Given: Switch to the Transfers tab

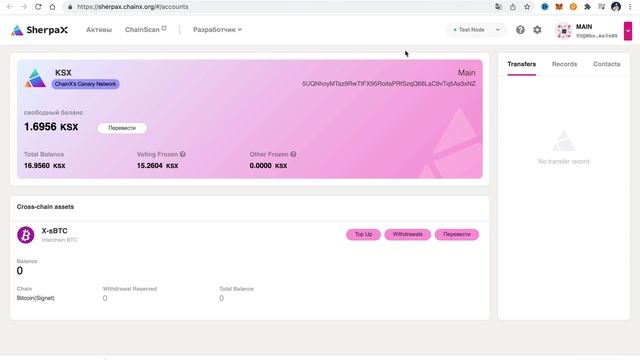Looking at the screenshot, I should click(522, 64).
